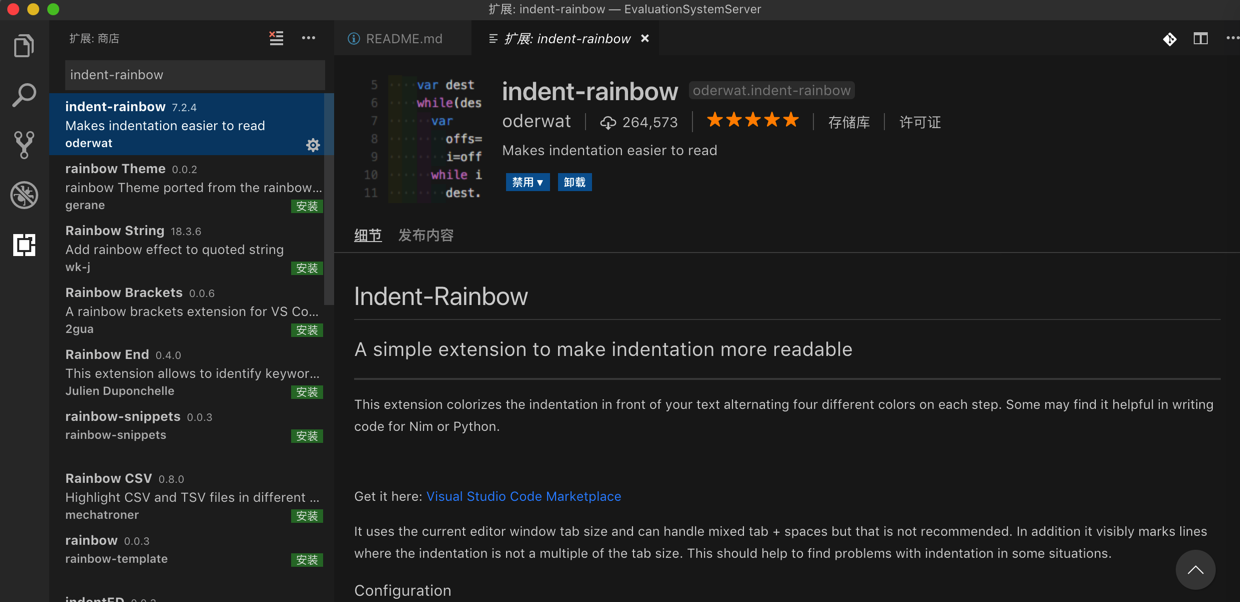The width and height of the screenshot is (1240, 602).
Task: Install Rainbow Brackets extension
Action: click(307, 330)
